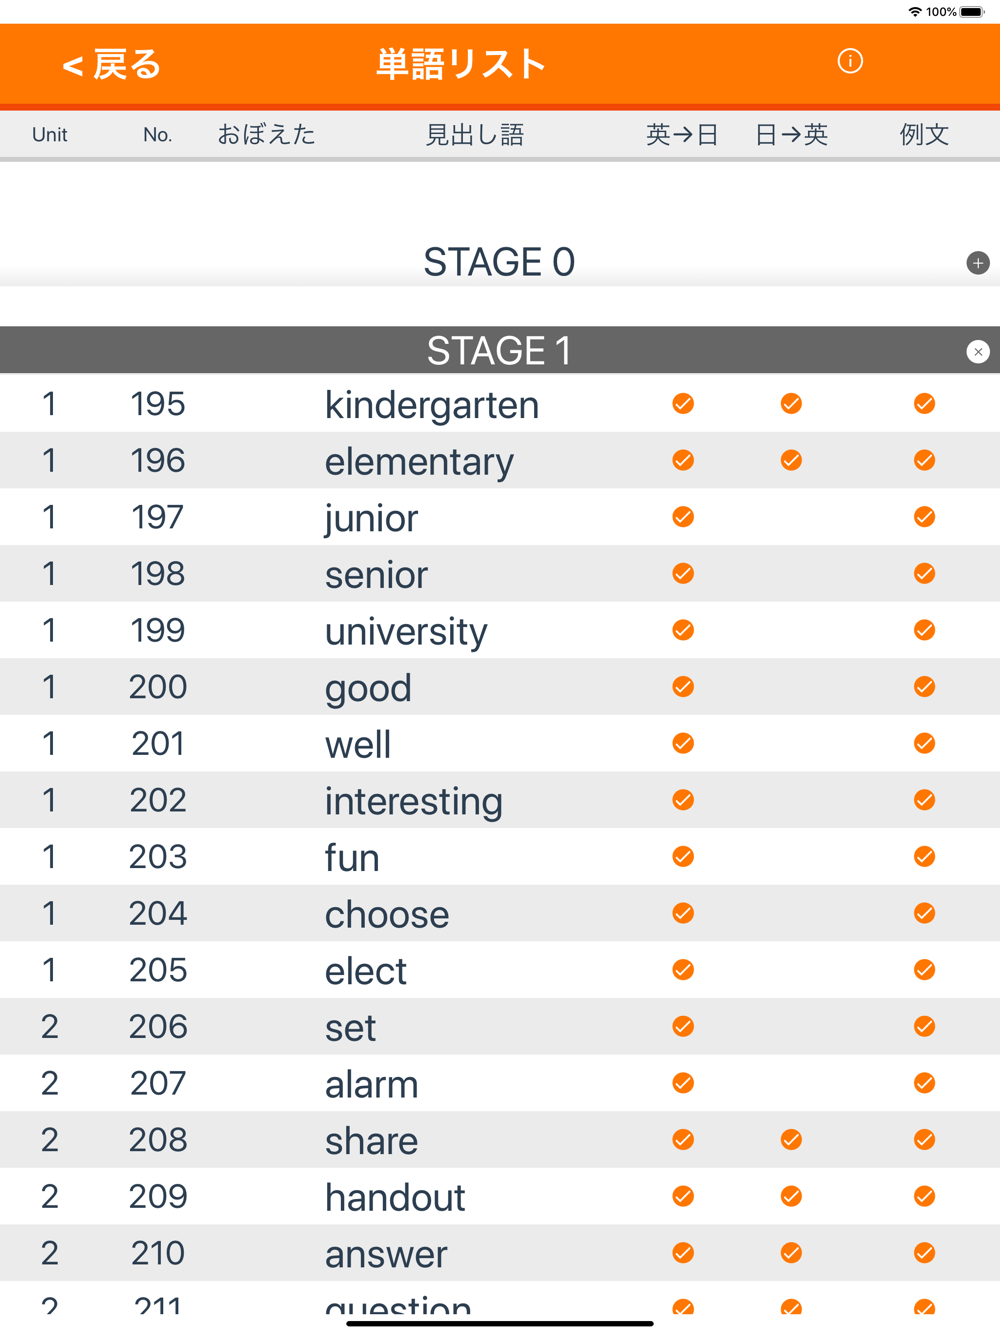Expand STAGE 0 with plus icon

click(x=978, y=263)
